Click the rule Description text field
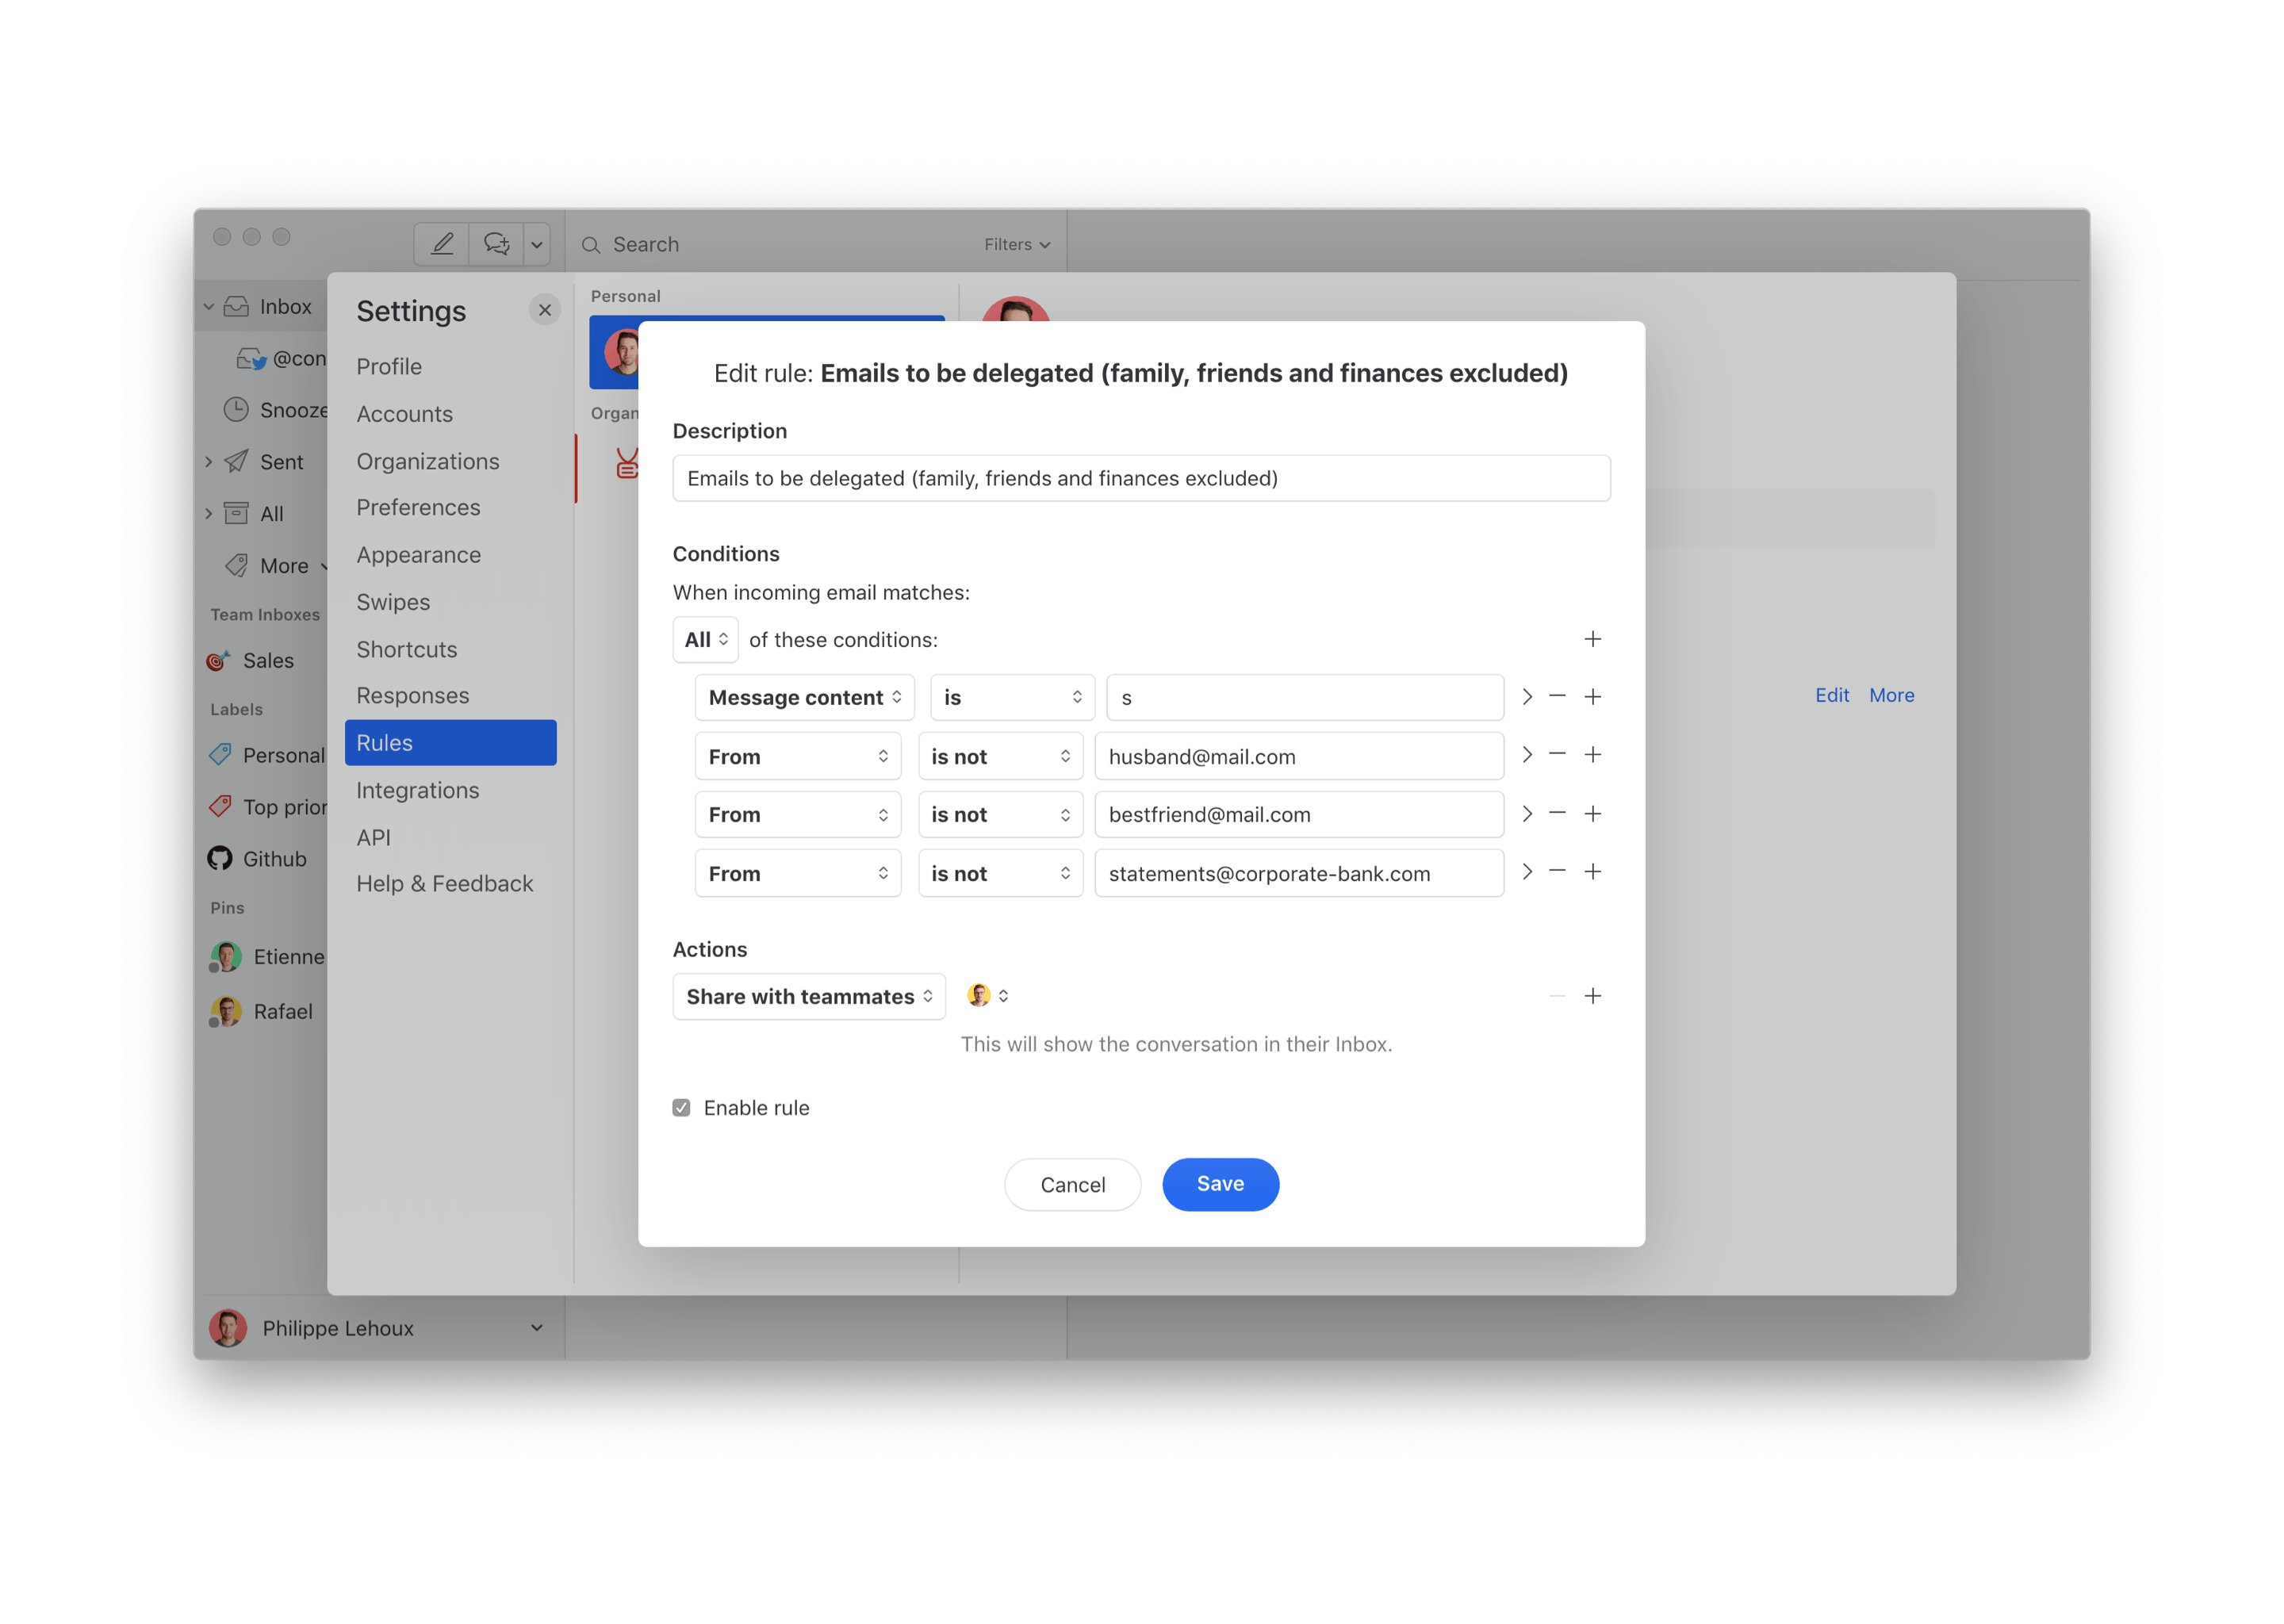The height and width of the screenshot is (1624, 2284). pos(1140,478)
